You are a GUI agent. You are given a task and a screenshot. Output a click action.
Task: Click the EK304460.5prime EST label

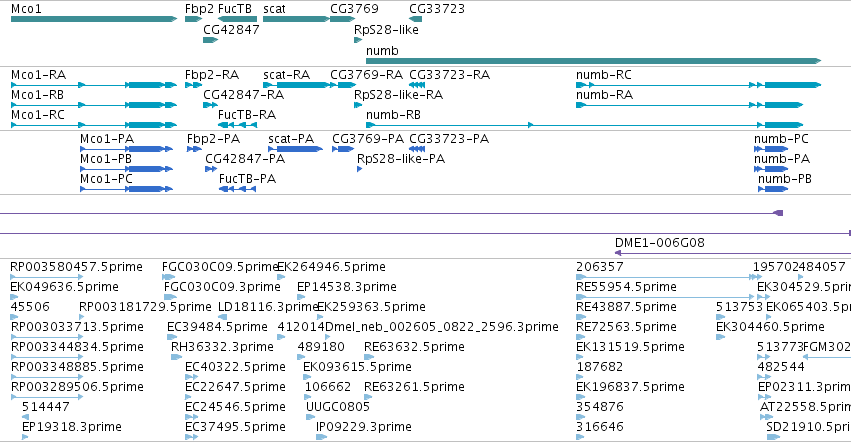[x=771, y=327]
